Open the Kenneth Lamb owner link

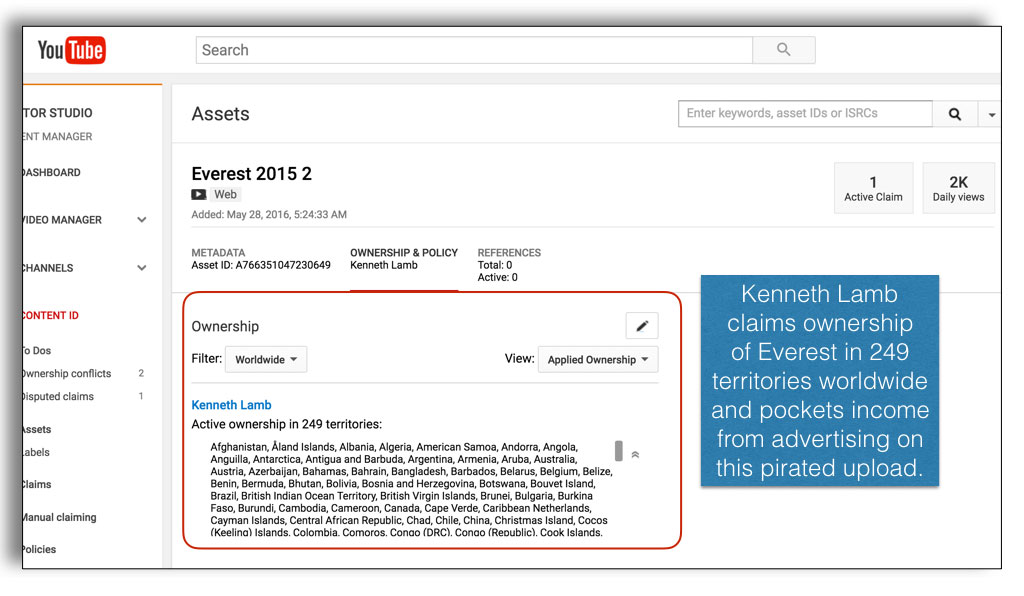[231, 405]
